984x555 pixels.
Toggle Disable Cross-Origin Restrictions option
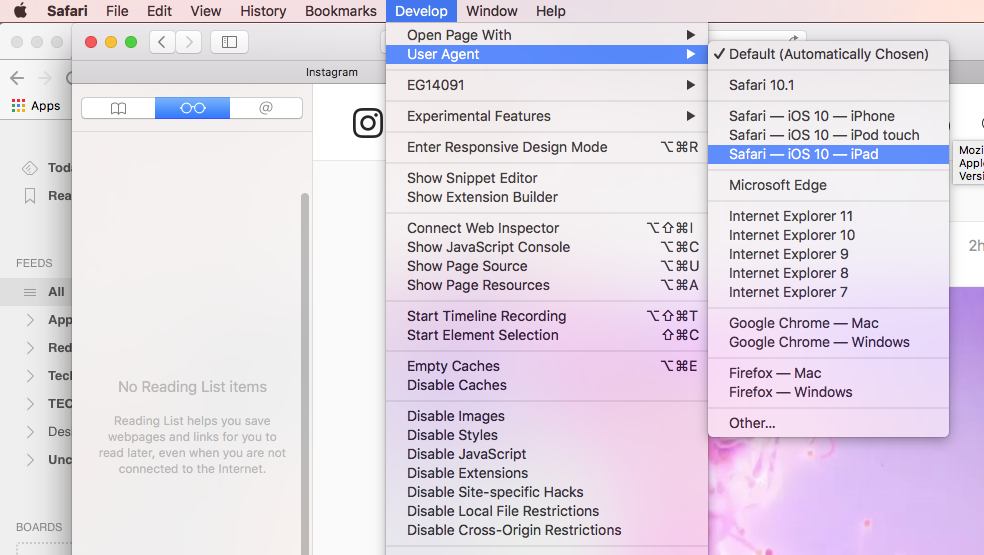click(547, 530)
